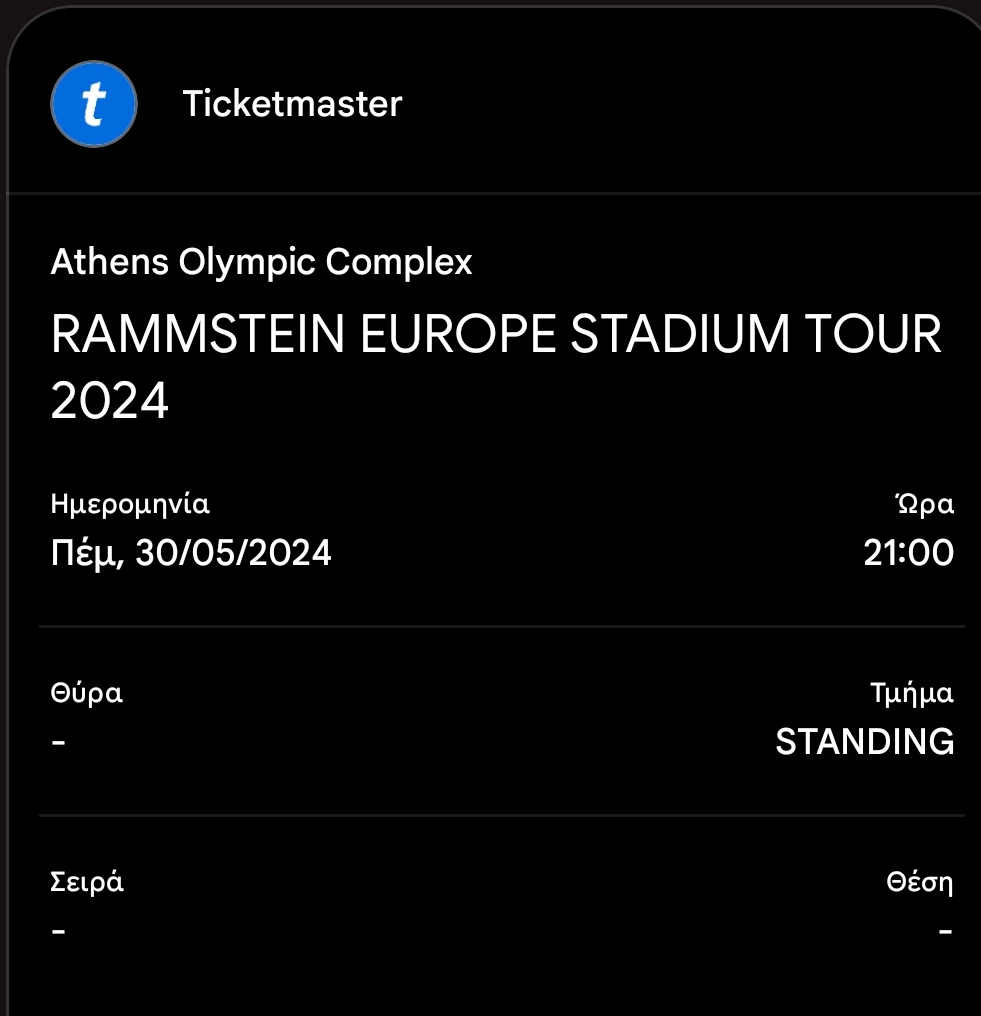
Task: Click the blue Ticketmaster logo icon
Action: coord(93,104)
